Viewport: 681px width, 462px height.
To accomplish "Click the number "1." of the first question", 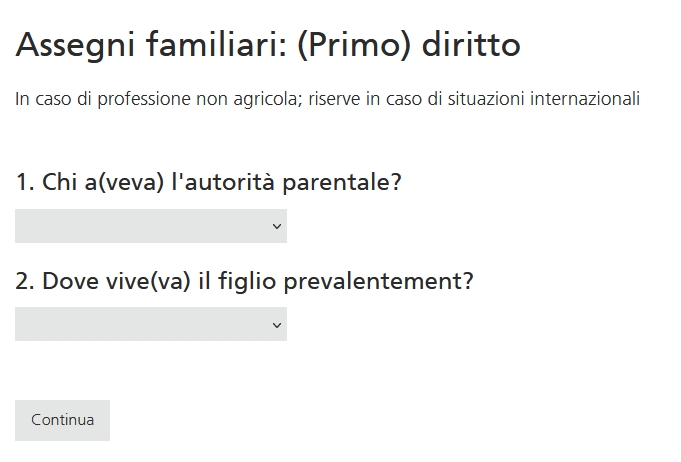I will [x=25, y=183].
